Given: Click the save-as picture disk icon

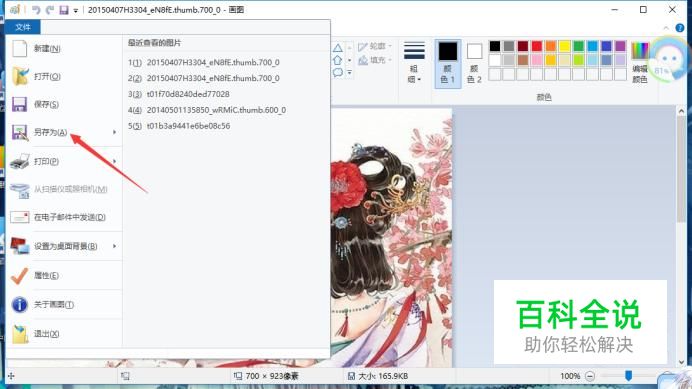Looking at the screenshot, I should [19, 132].
